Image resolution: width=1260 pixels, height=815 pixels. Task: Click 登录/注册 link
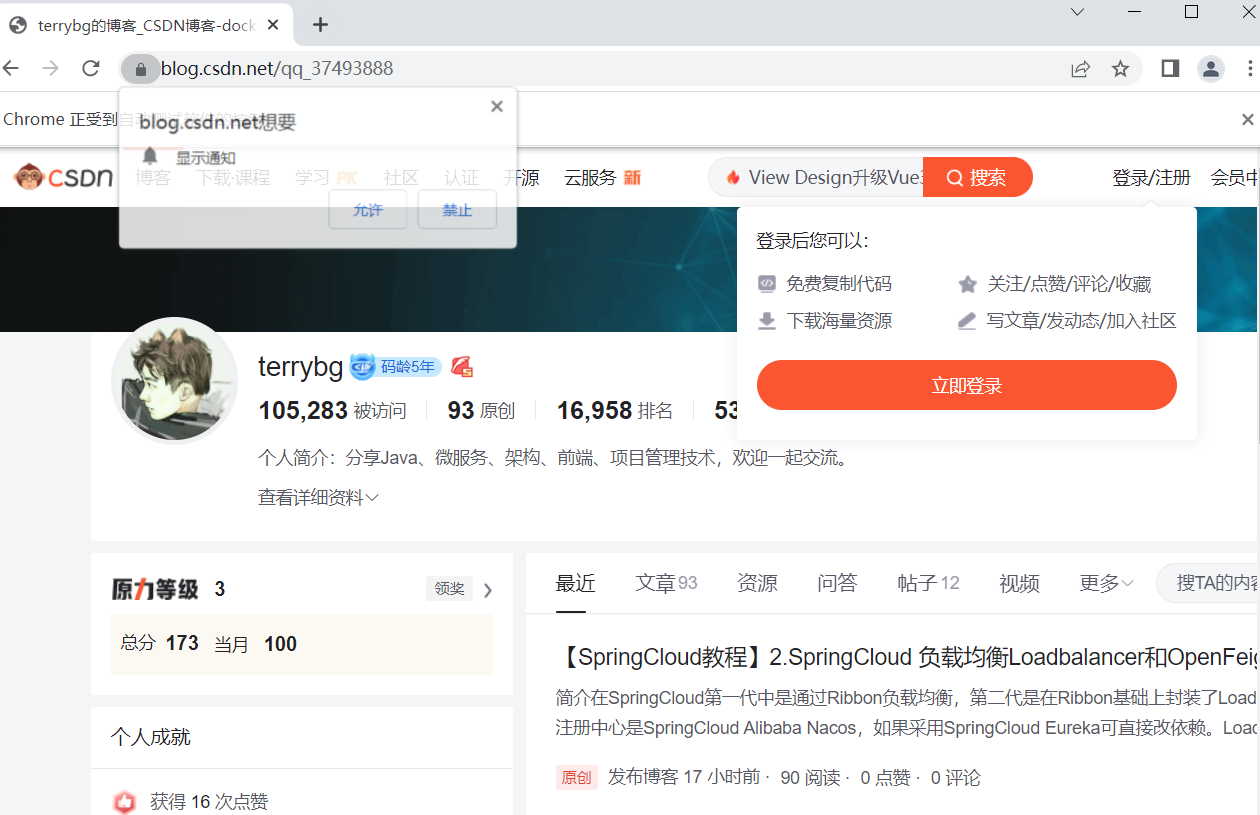click(x=1151, y=177)
